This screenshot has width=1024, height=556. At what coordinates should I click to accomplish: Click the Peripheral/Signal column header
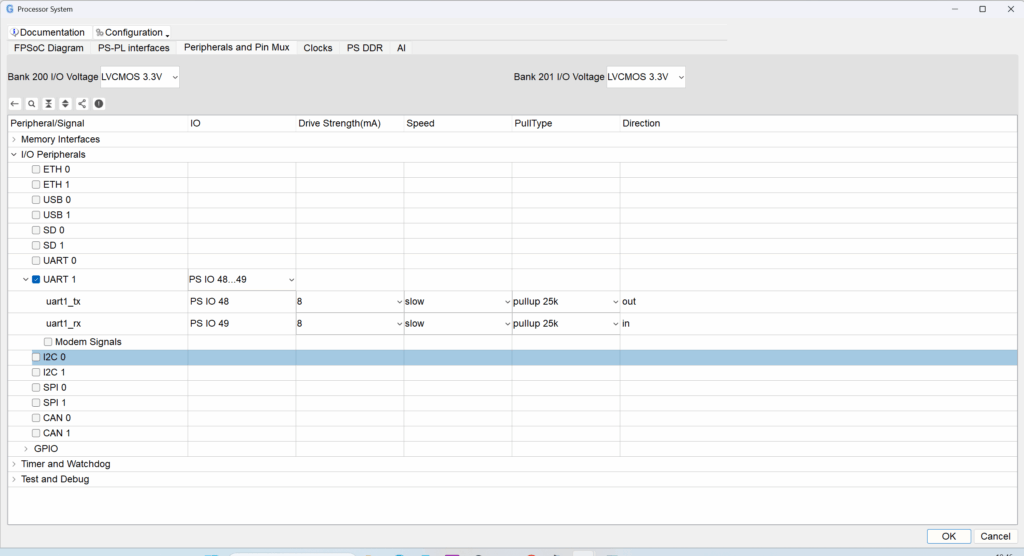98,123
